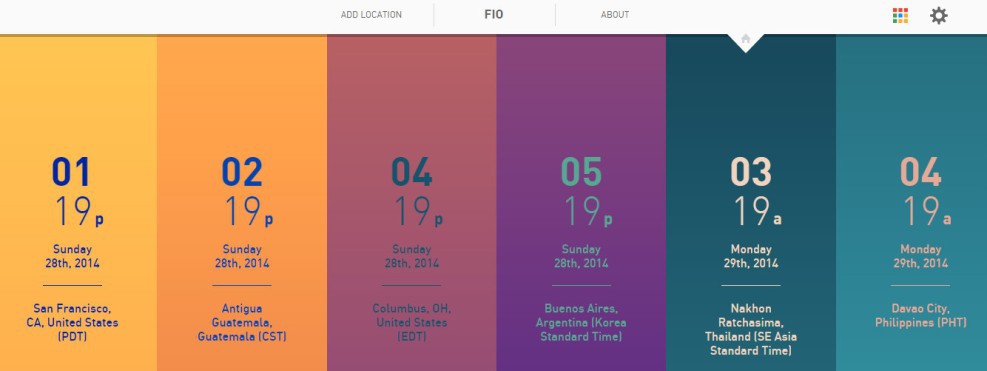Click the Nakhon Ratchasima, Thailand location label
This screenshot has height=371, width=987.
[751, 329]
